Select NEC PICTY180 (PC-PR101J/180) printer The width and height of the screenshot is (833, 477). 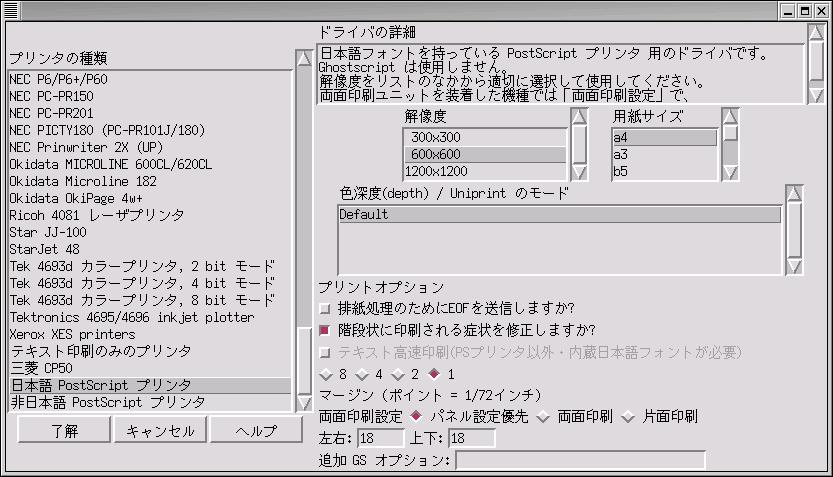[150, 130]
